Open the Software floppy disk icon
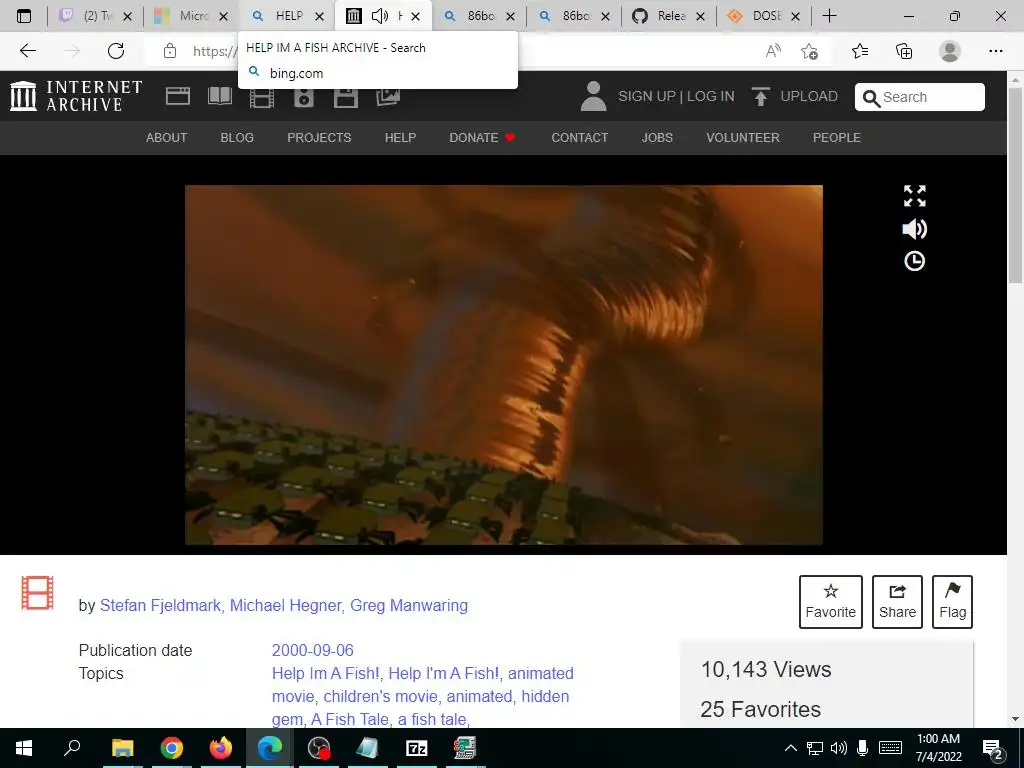The width and height of the screenshot is (1024, 768). (345, 99)
